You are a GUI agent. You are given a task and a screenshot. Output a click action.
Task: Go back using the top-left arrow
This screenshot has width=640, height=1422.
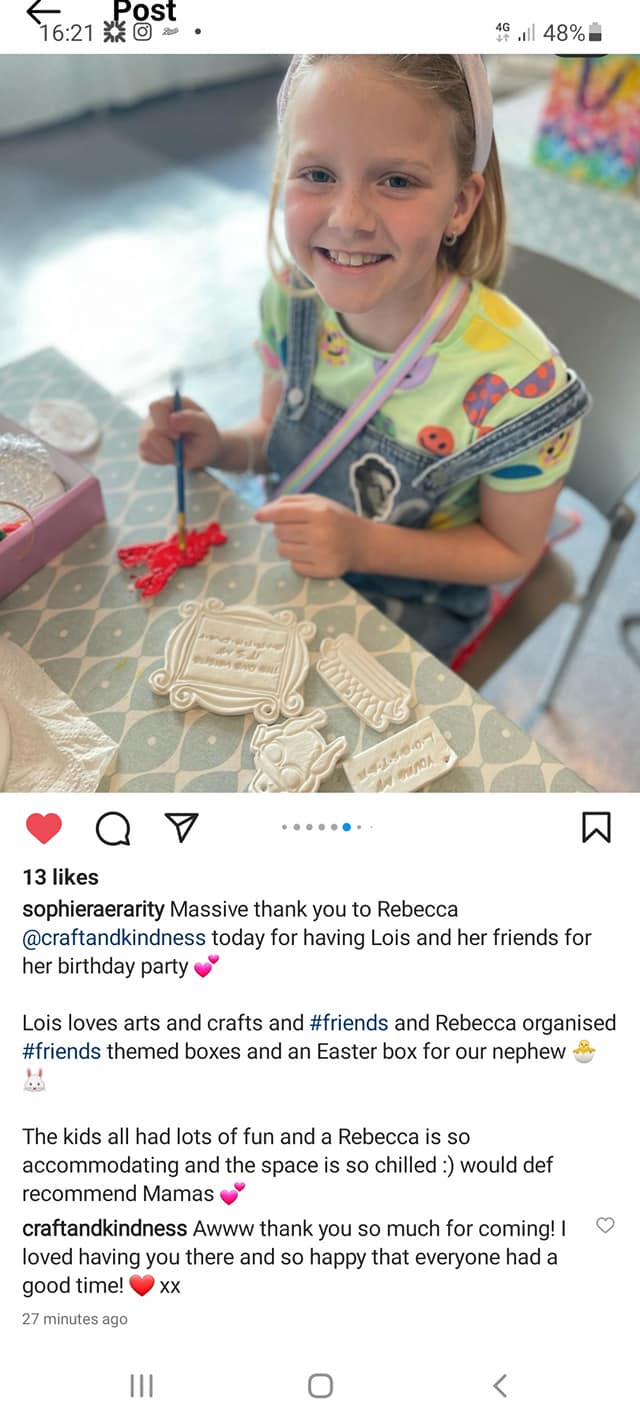43,11
